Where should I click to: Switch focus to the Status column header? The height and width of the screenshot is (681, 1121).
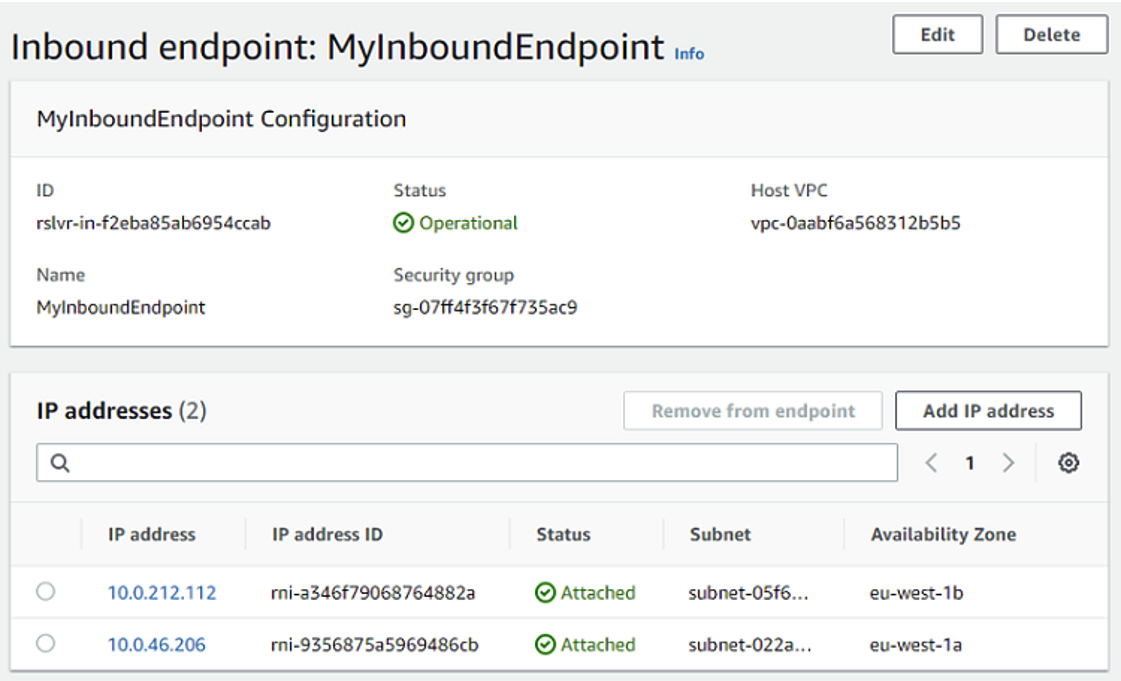562,534
